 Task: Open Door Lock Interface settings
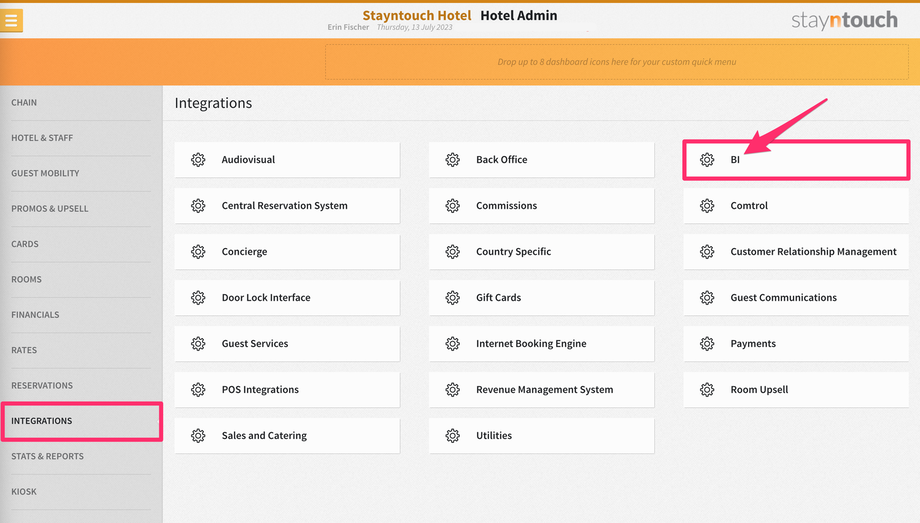[287, 298]
